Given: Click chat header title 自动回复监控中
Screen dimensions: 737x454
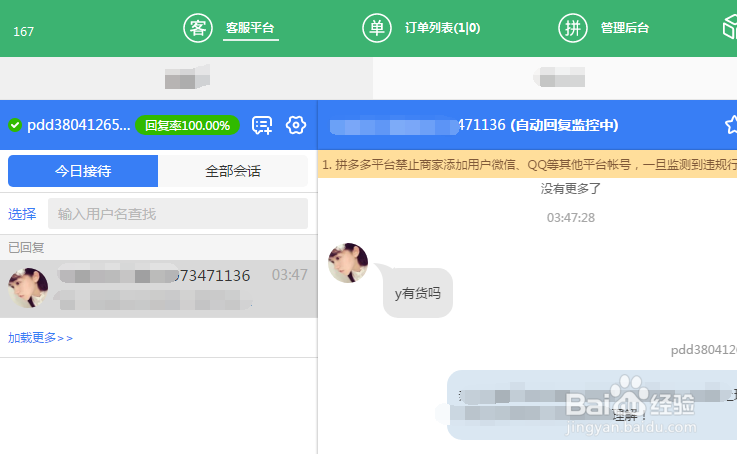Looking at the screenshot, I should (x=565, y=125).
